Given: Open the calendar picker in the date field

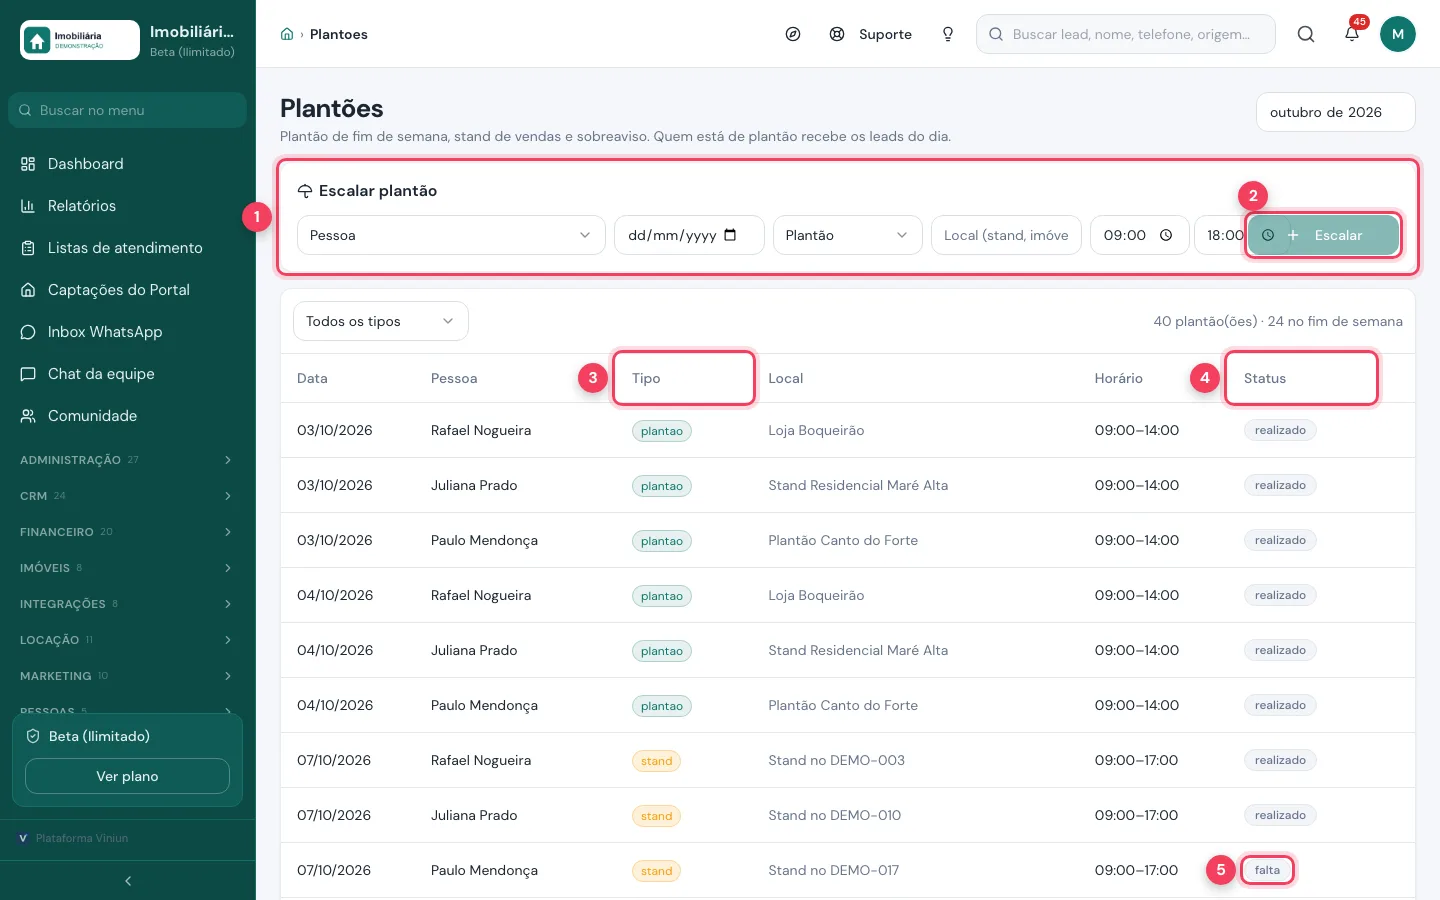Looking at the screenshot, I should (x=730, y=235).
